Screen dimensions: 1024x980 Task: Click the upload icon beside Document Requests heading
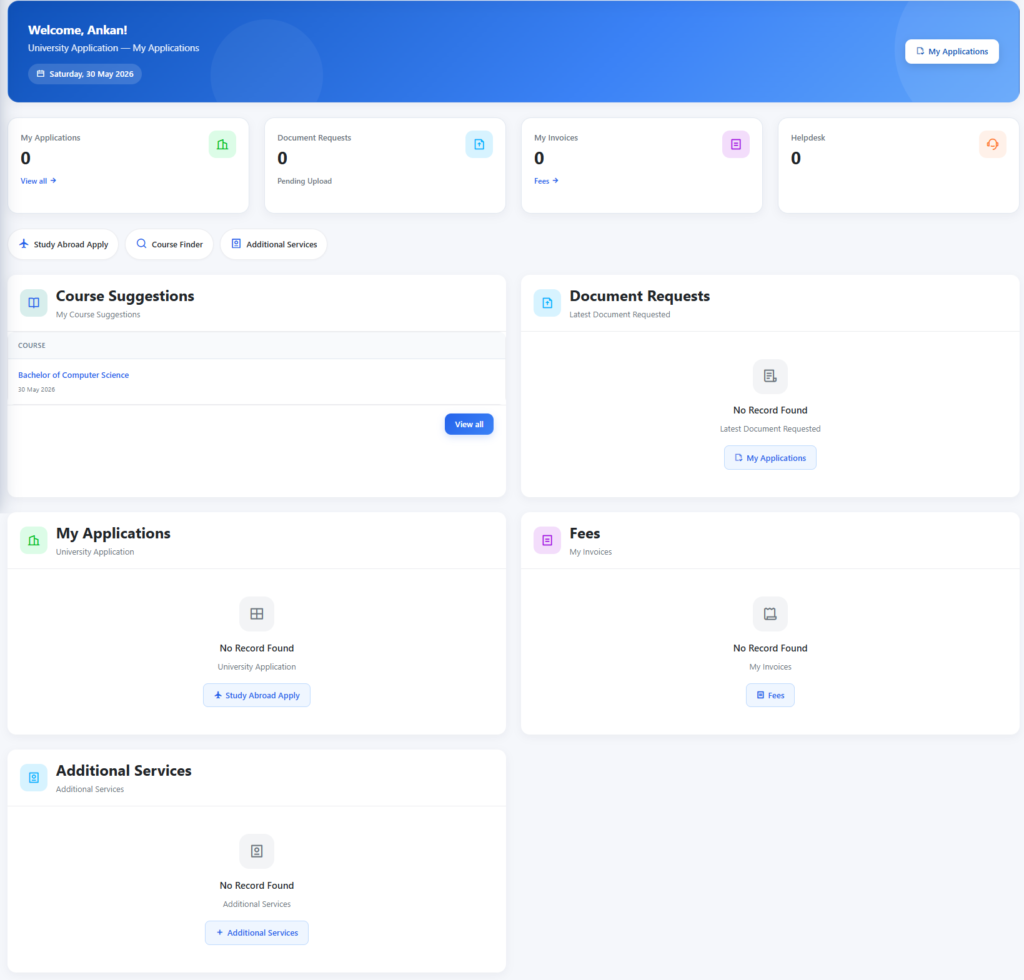547,303
